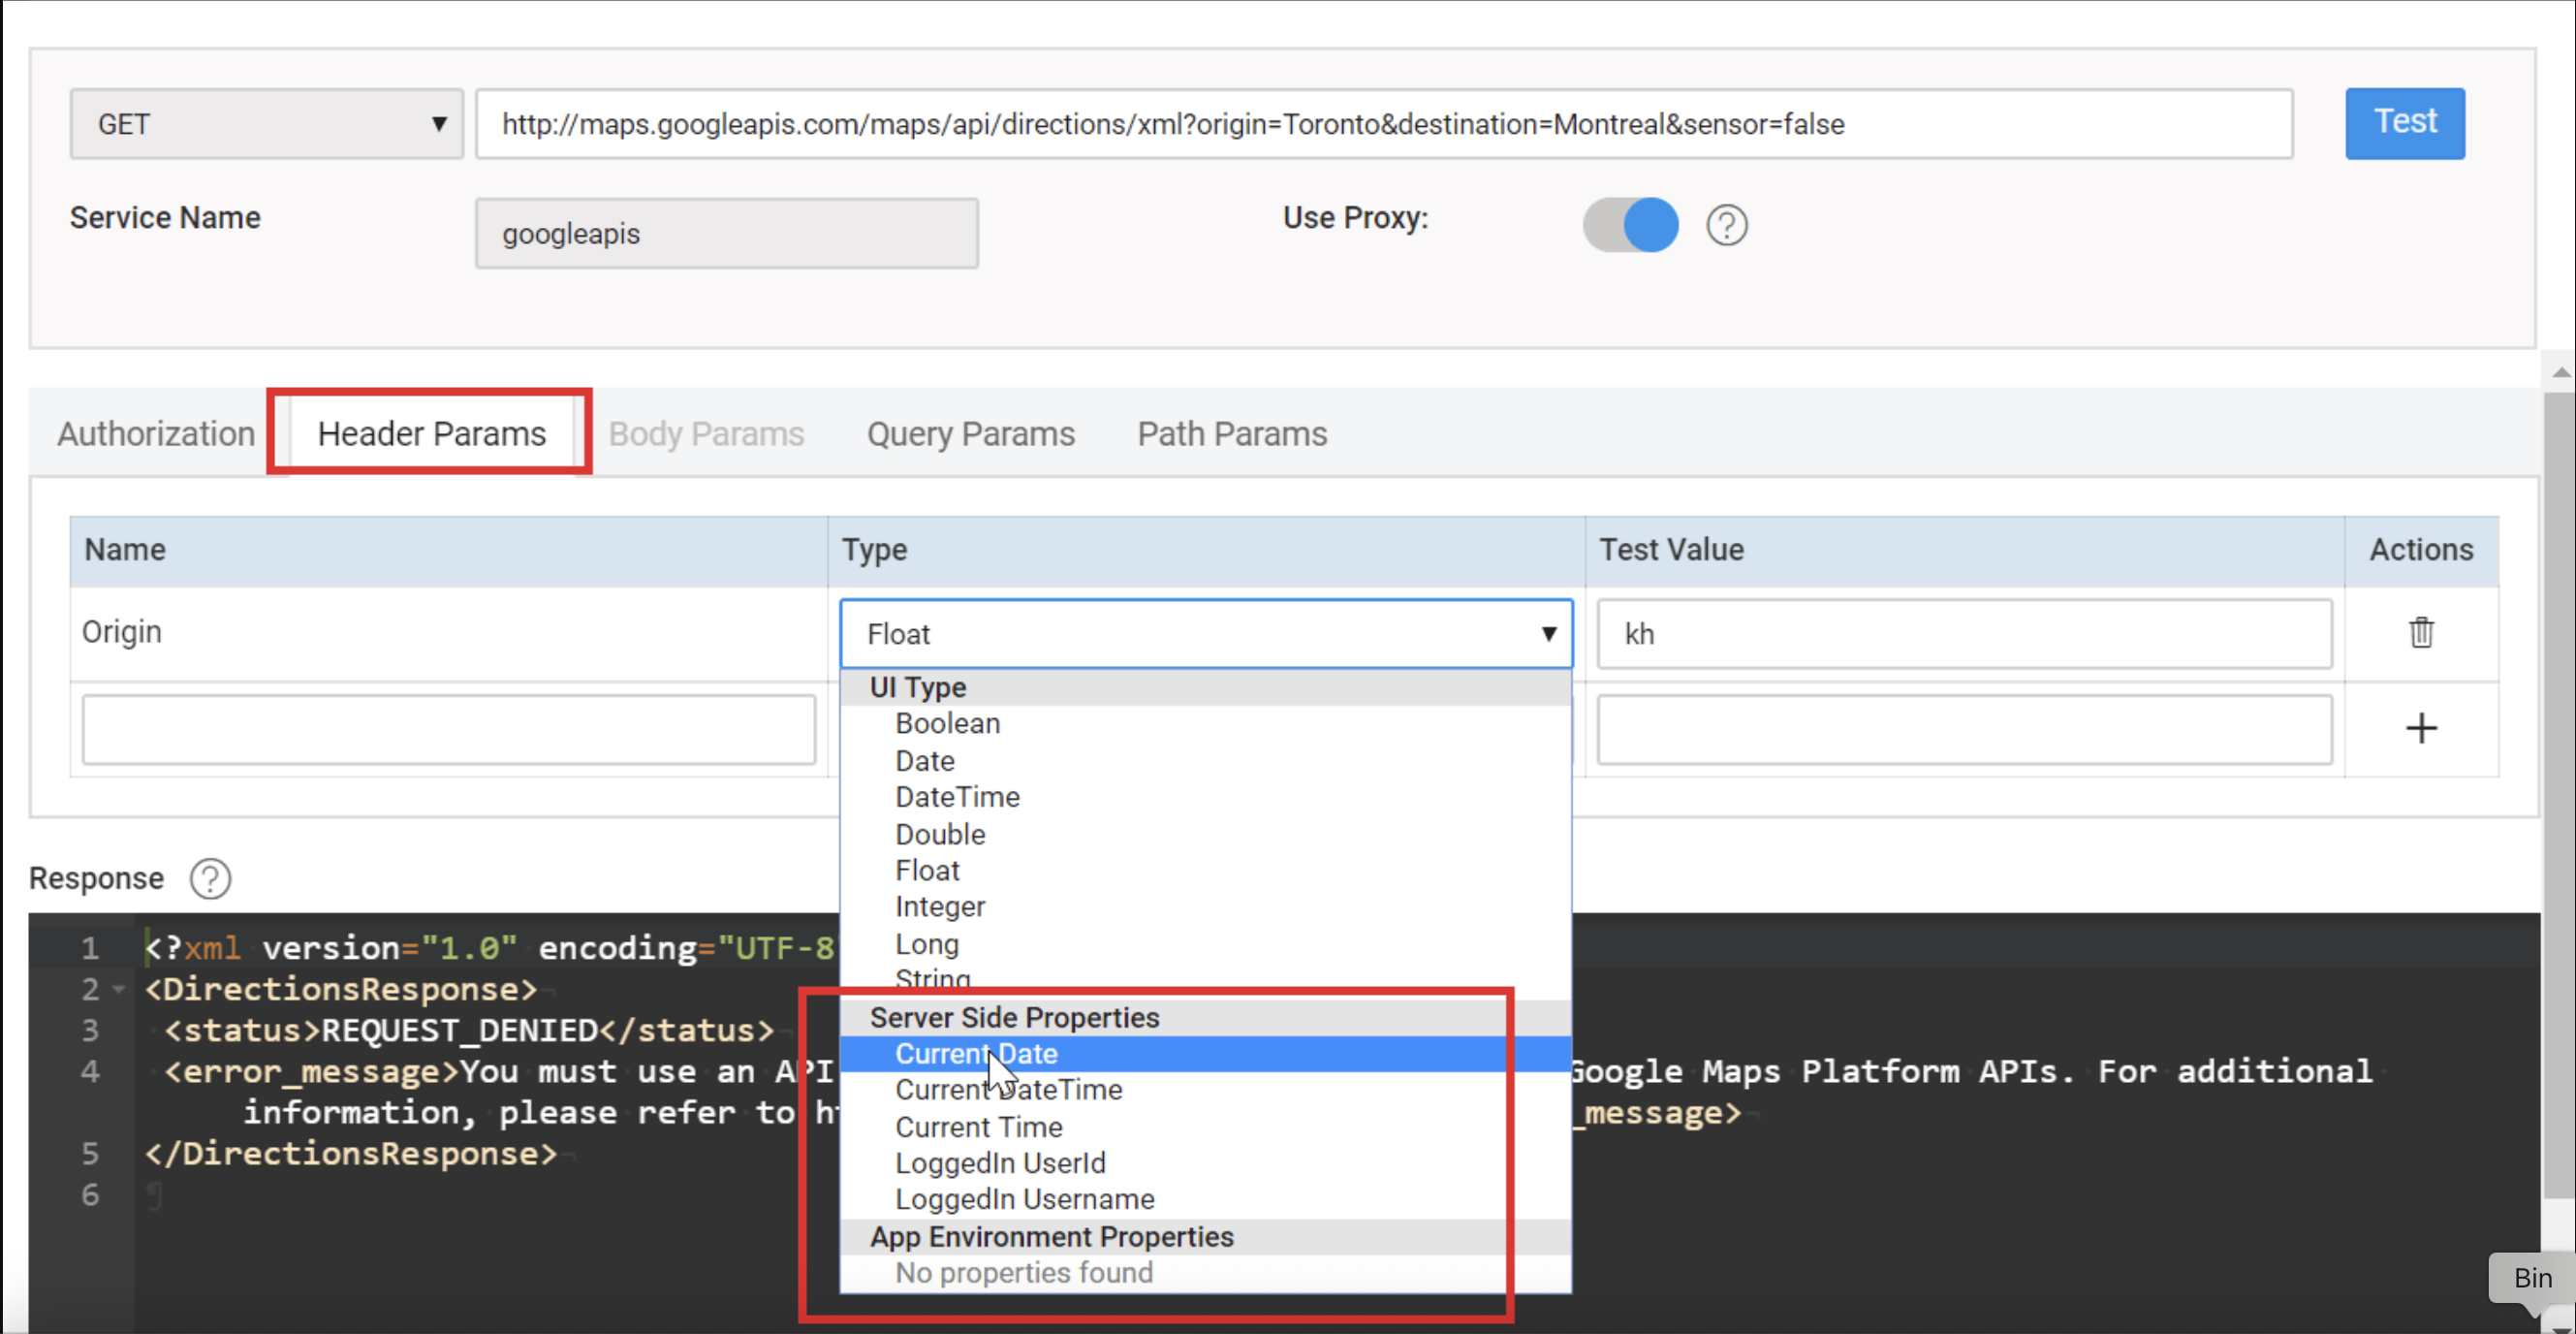Select Current Date from the list
The width and height of the screenshot is (2576, 1334).
(976, 1053)
